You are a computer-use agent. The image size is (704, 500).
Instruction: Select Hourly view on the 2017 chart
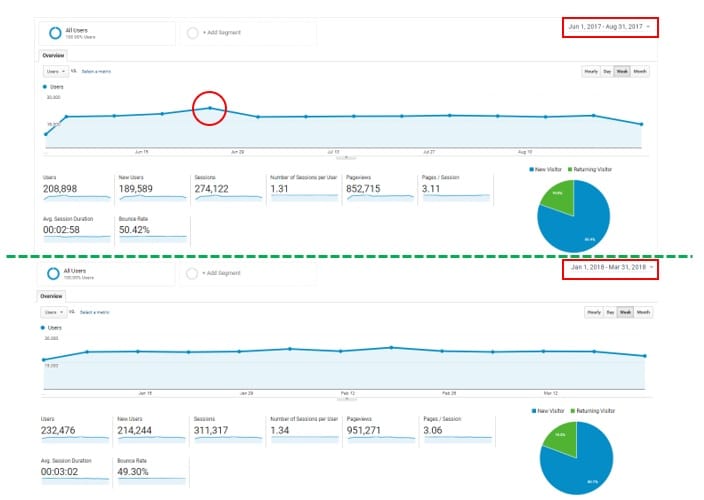pyautogui.click(x=591, y=72)
